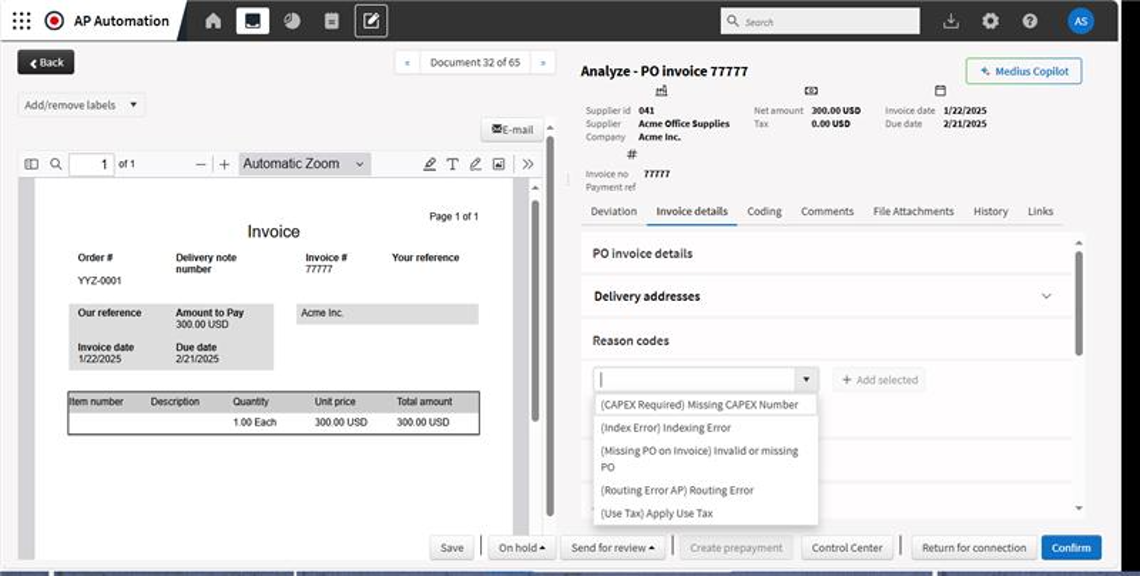This screenshot has height=576, width=1140.
Task: Toggle the PDF viewer sidebar icon
Action: click(31, 164)
